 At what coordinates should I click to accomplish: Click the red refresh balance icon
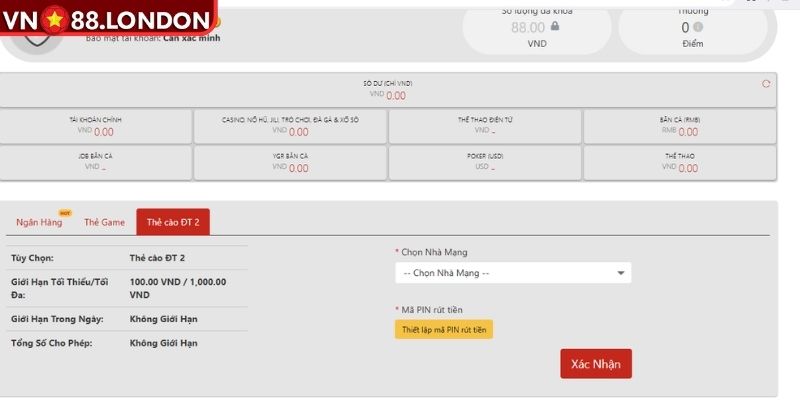[x=766, y=84]
